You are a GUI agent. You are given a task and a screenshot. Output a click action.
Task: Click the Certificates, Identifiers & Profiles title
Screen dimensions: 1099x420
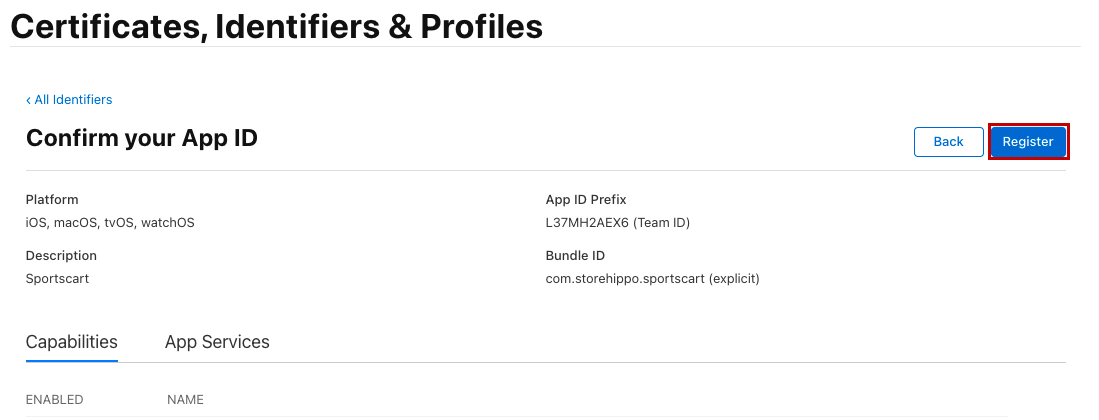click(x=276, y=27)
